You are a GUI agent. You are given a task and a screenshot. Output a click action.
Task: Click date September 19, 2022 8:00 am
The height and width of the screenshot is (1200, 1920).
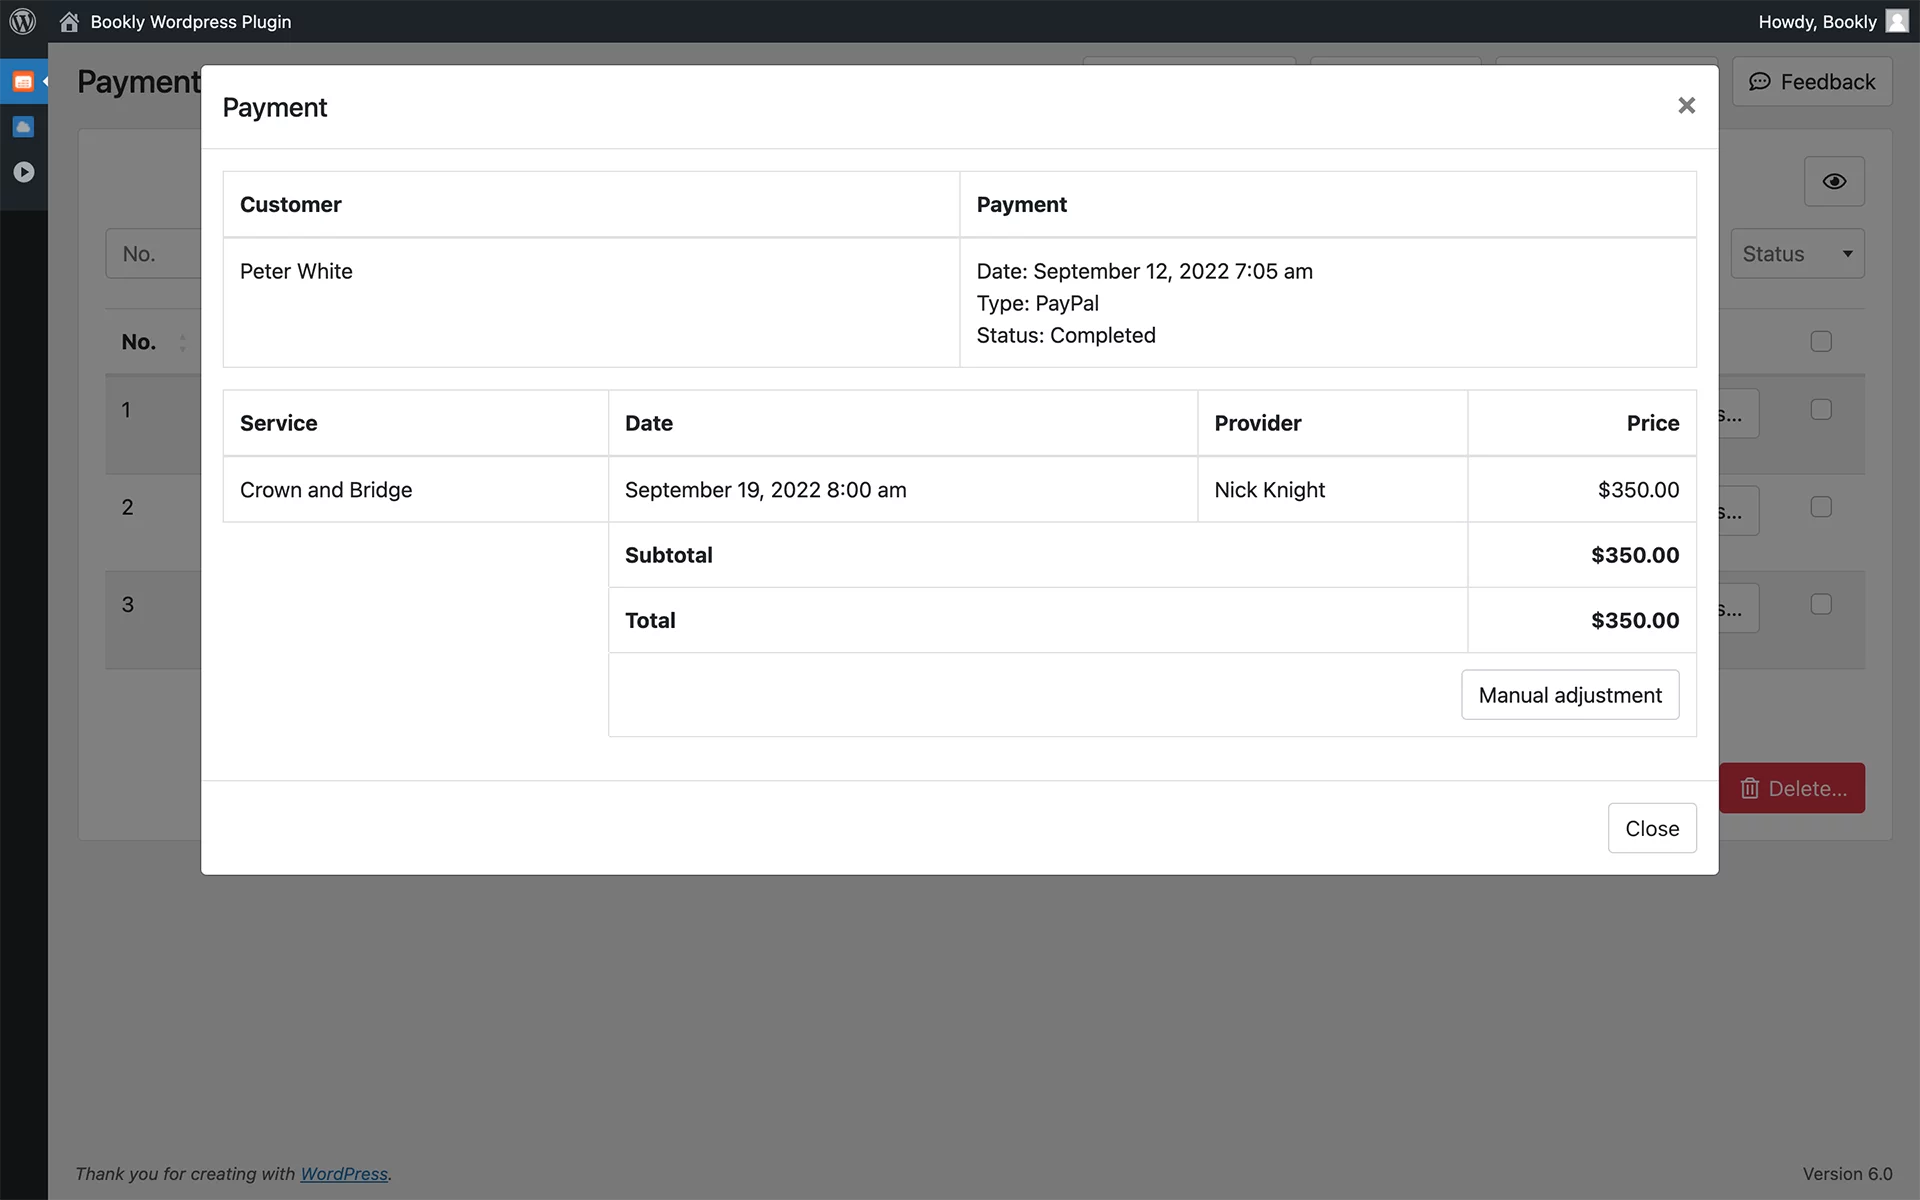tap(766, 490)
